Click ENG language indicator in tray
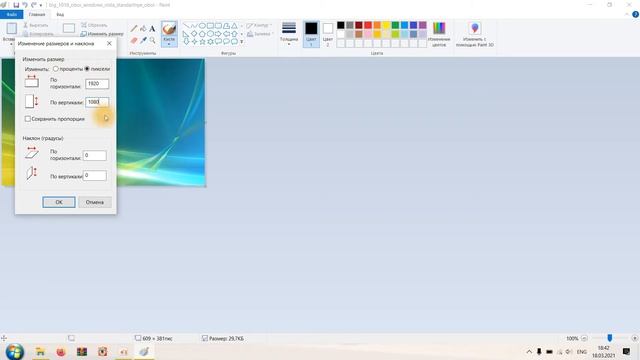Image resolution: width=640 pixels, height=360 pixels. pos(582,351)
